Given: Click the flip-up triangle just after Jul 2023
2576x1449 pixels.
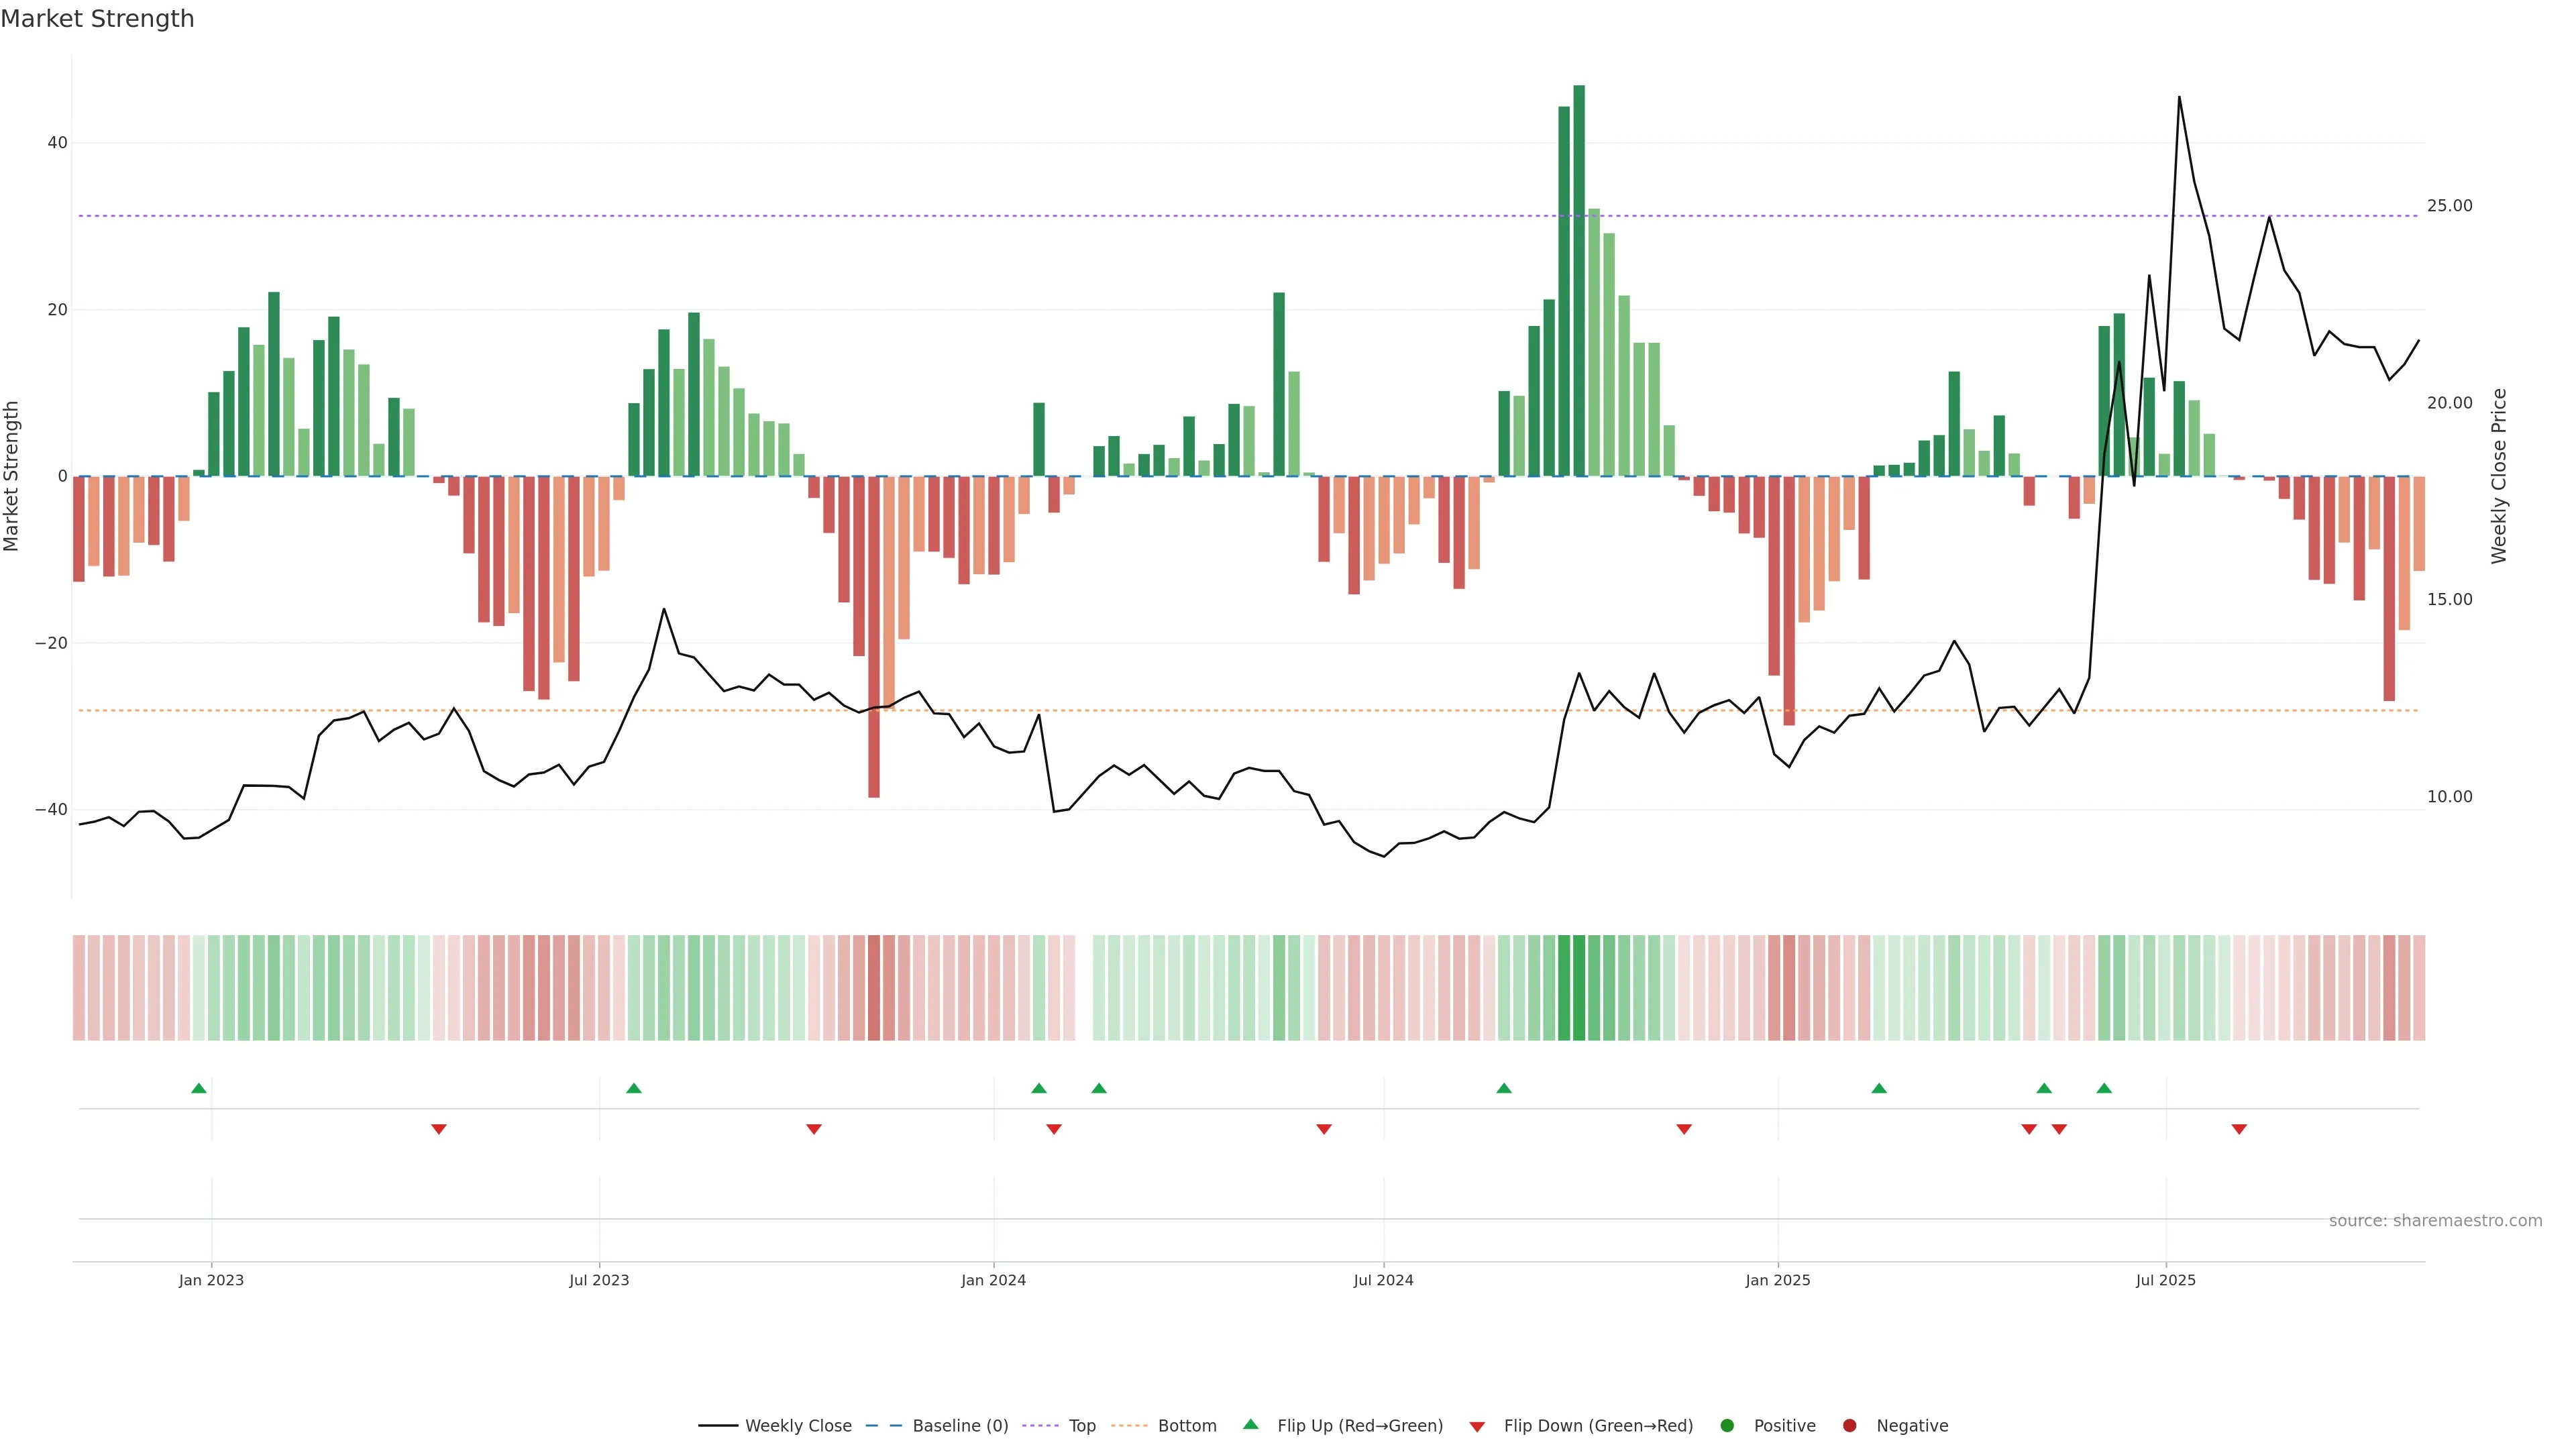Looking at the screenshot, I should pos(633,1088).
